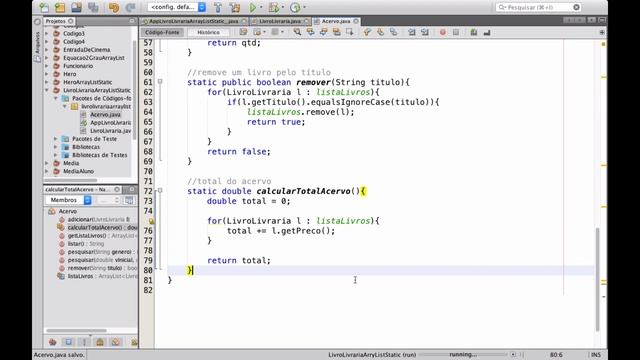This screenshot has height=360, width=640.
Task: Click the Comment editor toolbar icon
Action: pyautogui.click(x=473, y=32)
